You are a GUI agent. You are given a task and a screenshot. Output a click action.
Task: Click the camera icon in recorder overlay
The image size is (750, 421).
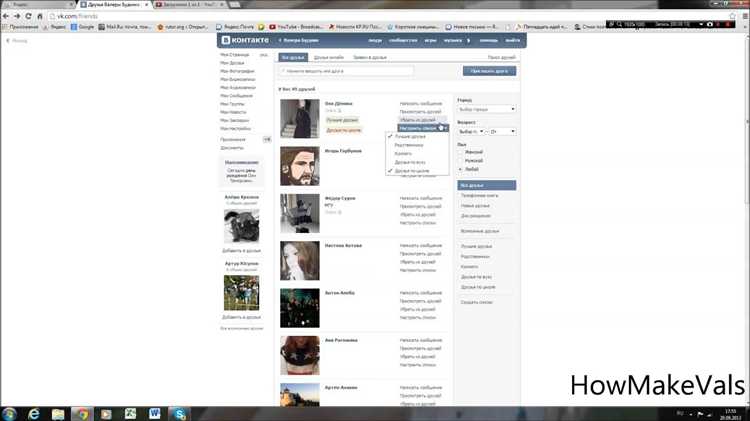(x=710, y=24)
